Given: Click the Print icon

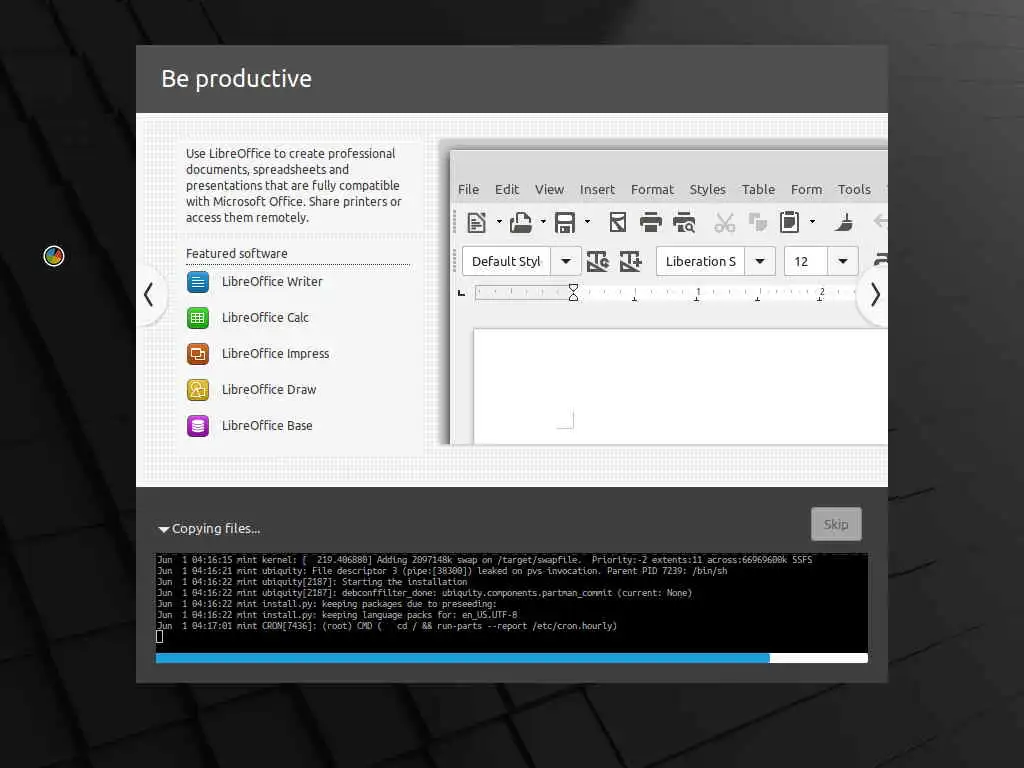Looking at the screenshot, I should point(650,223).
